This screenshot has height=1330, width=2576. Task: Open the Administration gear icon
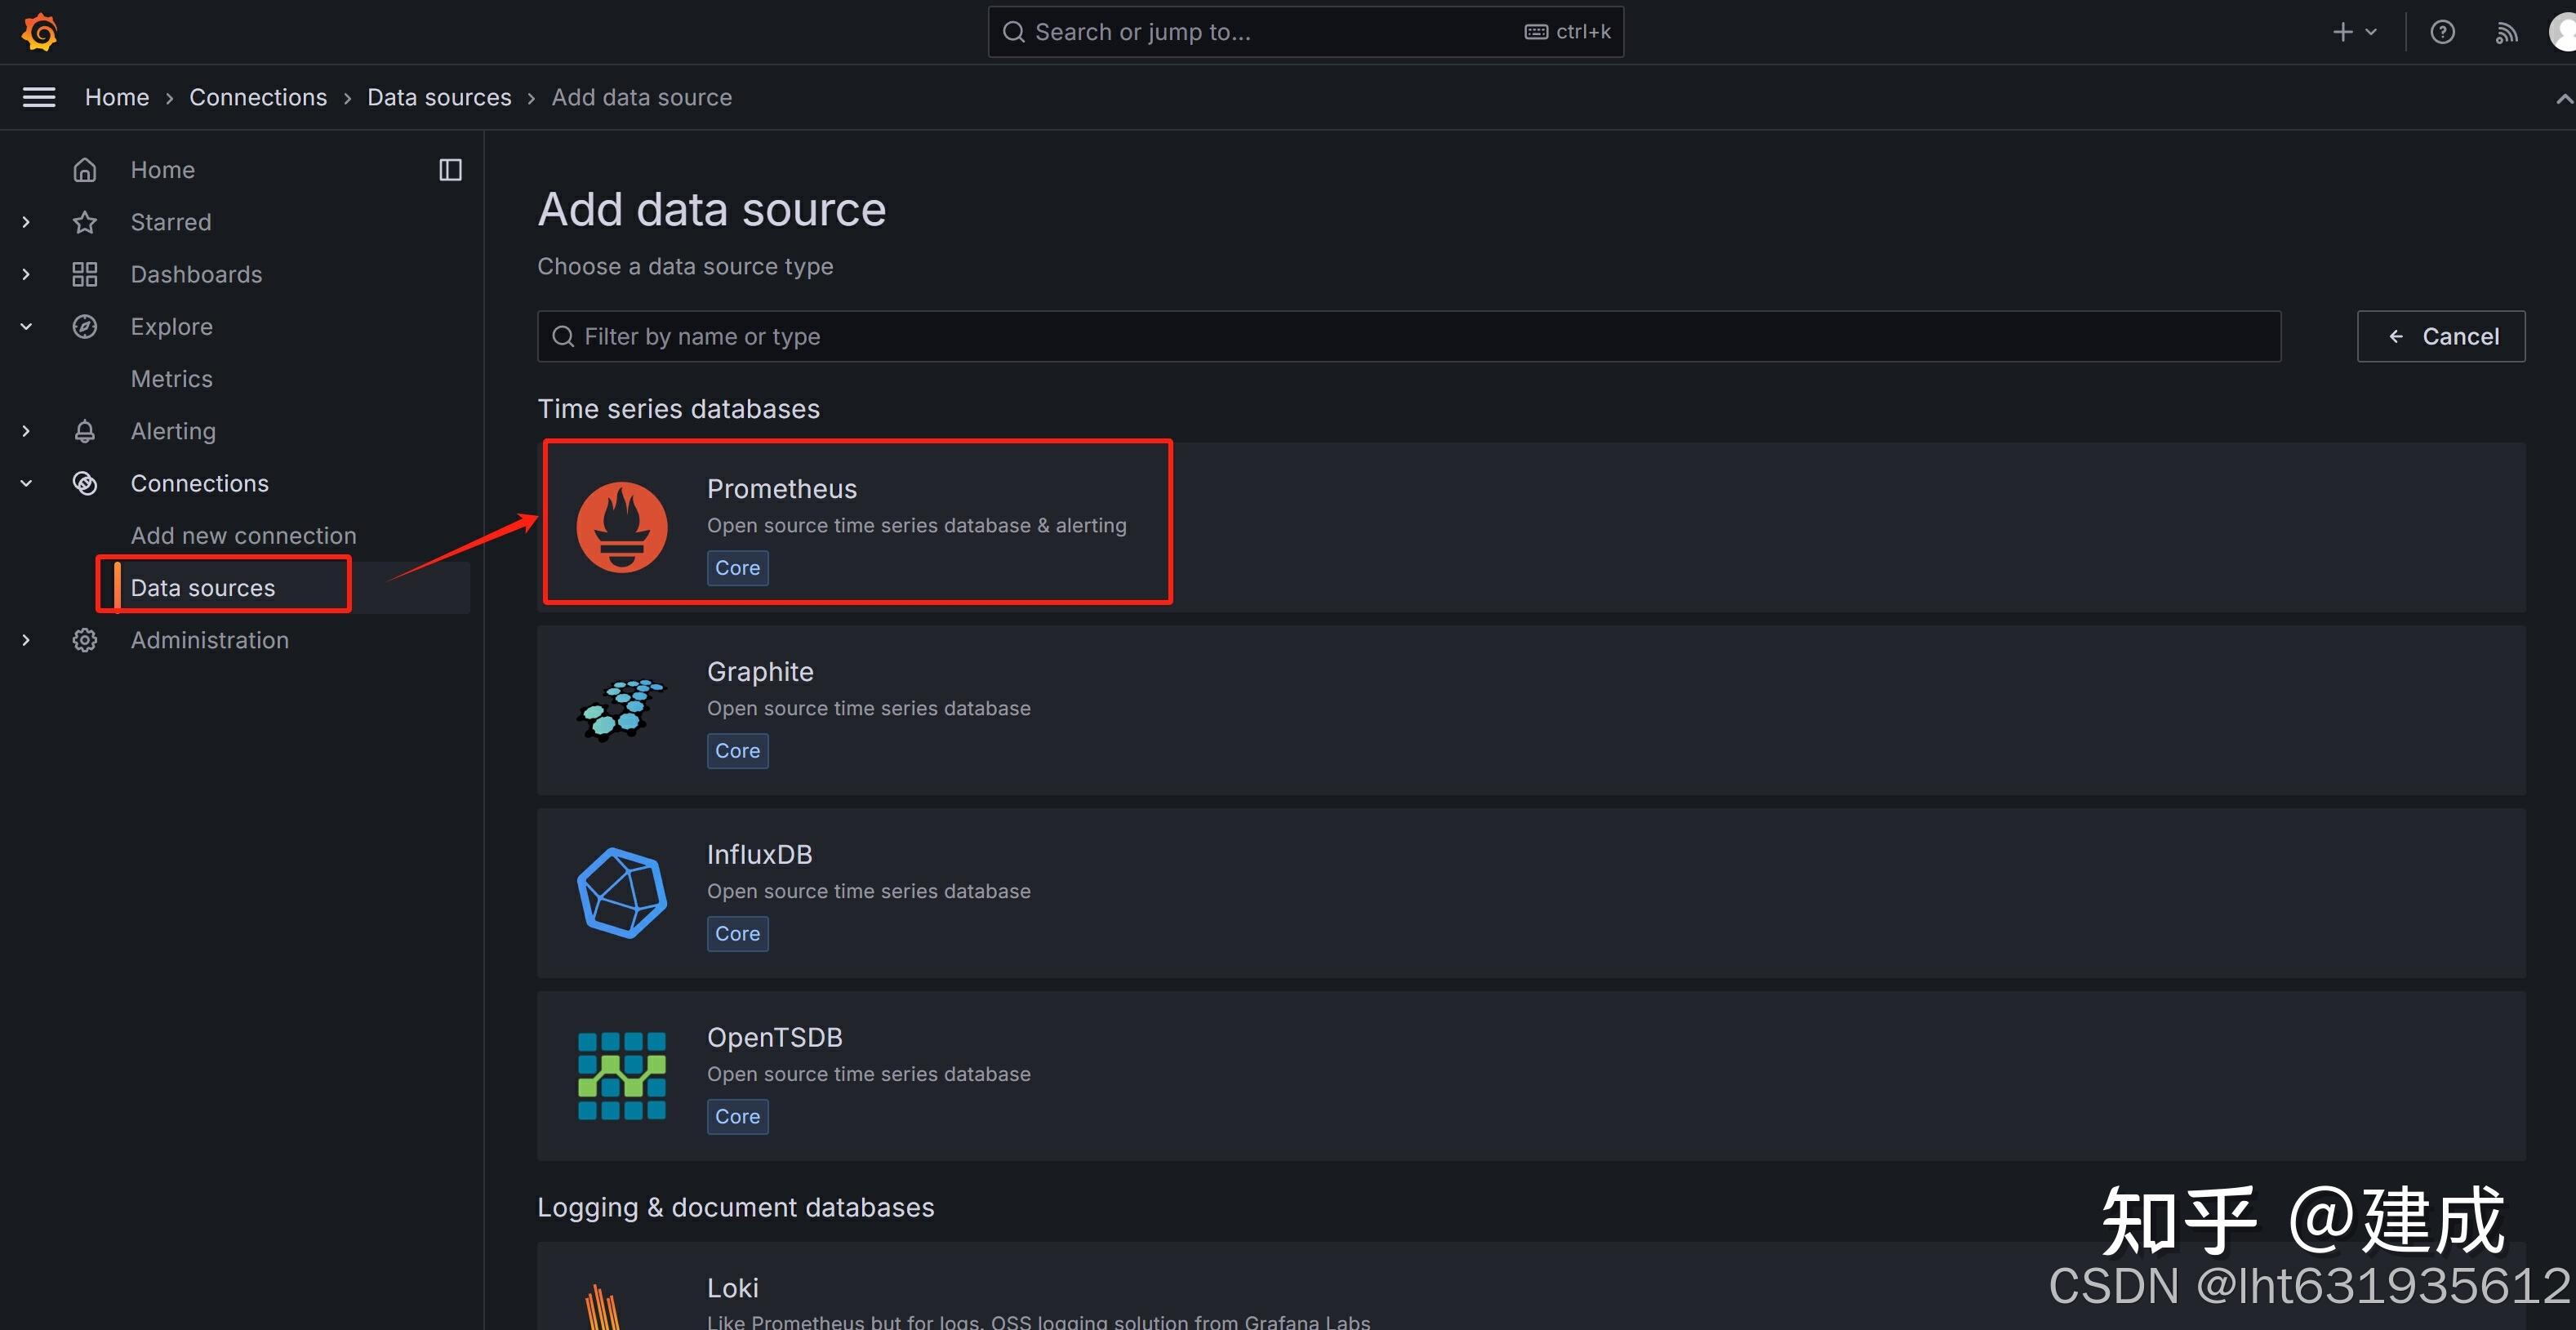(x=85, y=640)
